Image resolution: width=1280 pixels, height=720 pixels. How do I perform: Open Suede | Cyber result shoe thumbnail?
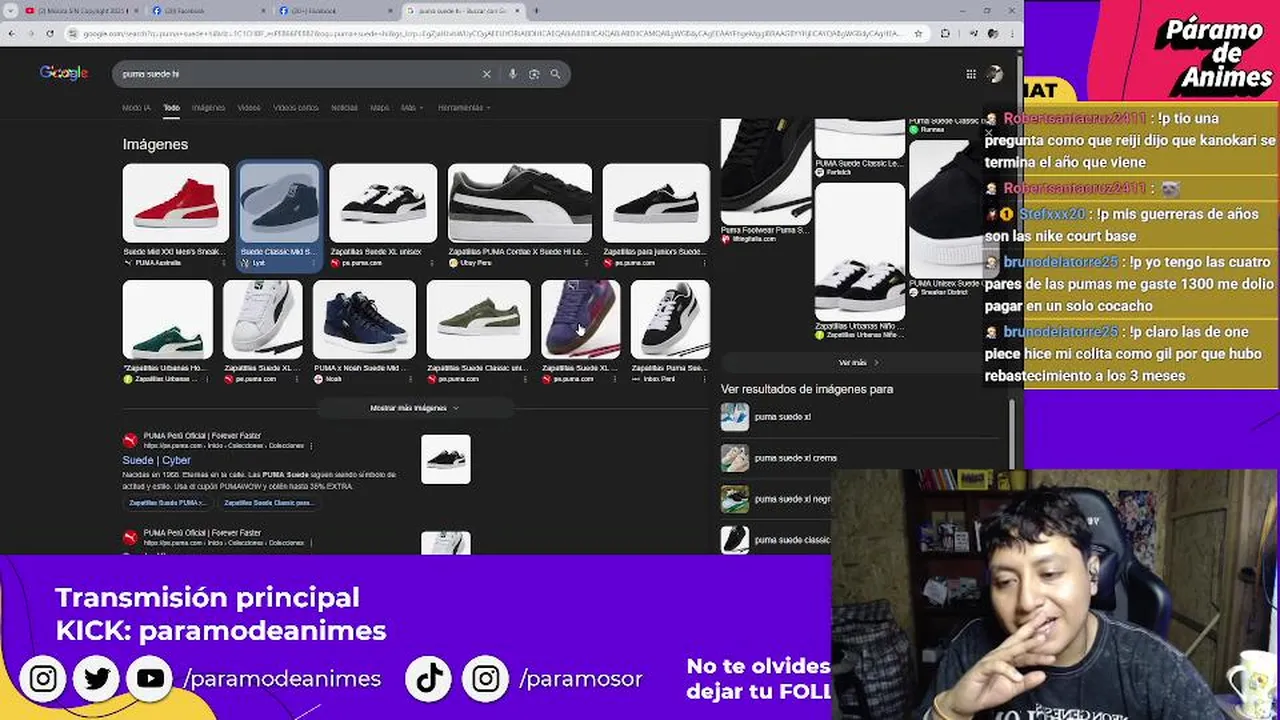(446, 459)
